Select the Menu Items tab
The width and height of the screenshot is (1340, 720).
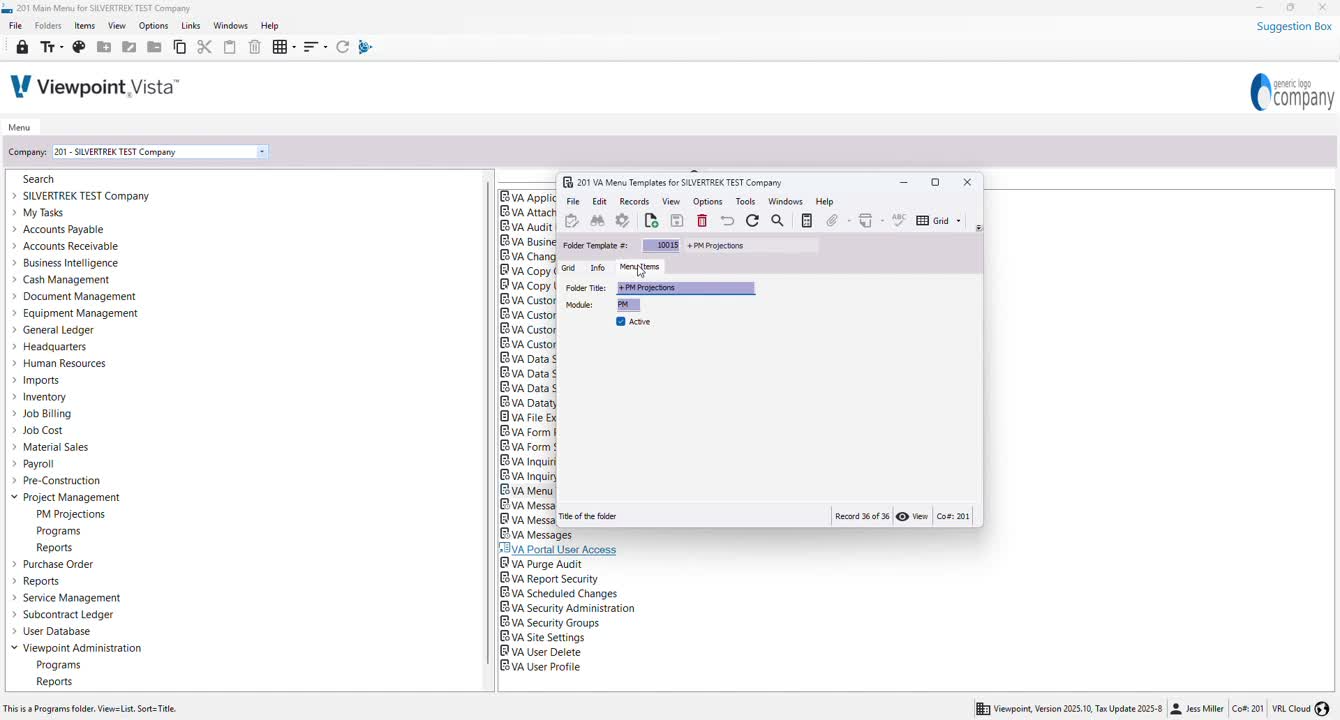coord(639,267)
